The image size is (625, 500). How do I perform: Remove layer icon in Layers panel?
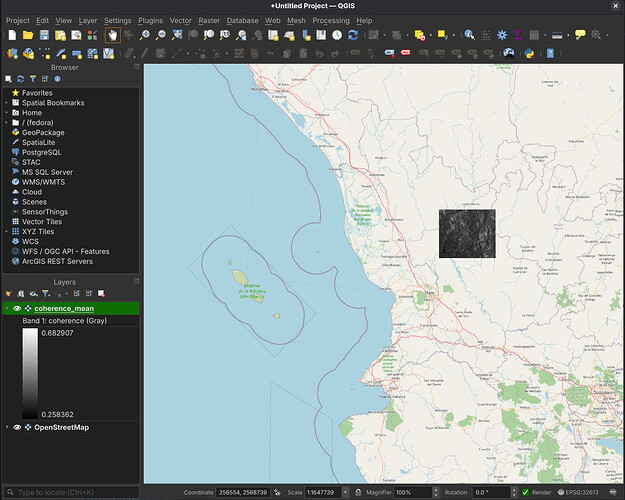(101, 294)
